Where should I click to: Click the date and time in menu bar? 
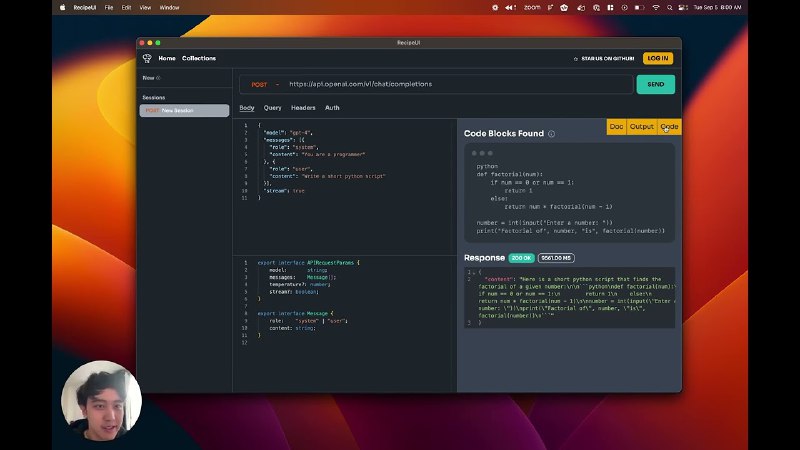[717, 8]
